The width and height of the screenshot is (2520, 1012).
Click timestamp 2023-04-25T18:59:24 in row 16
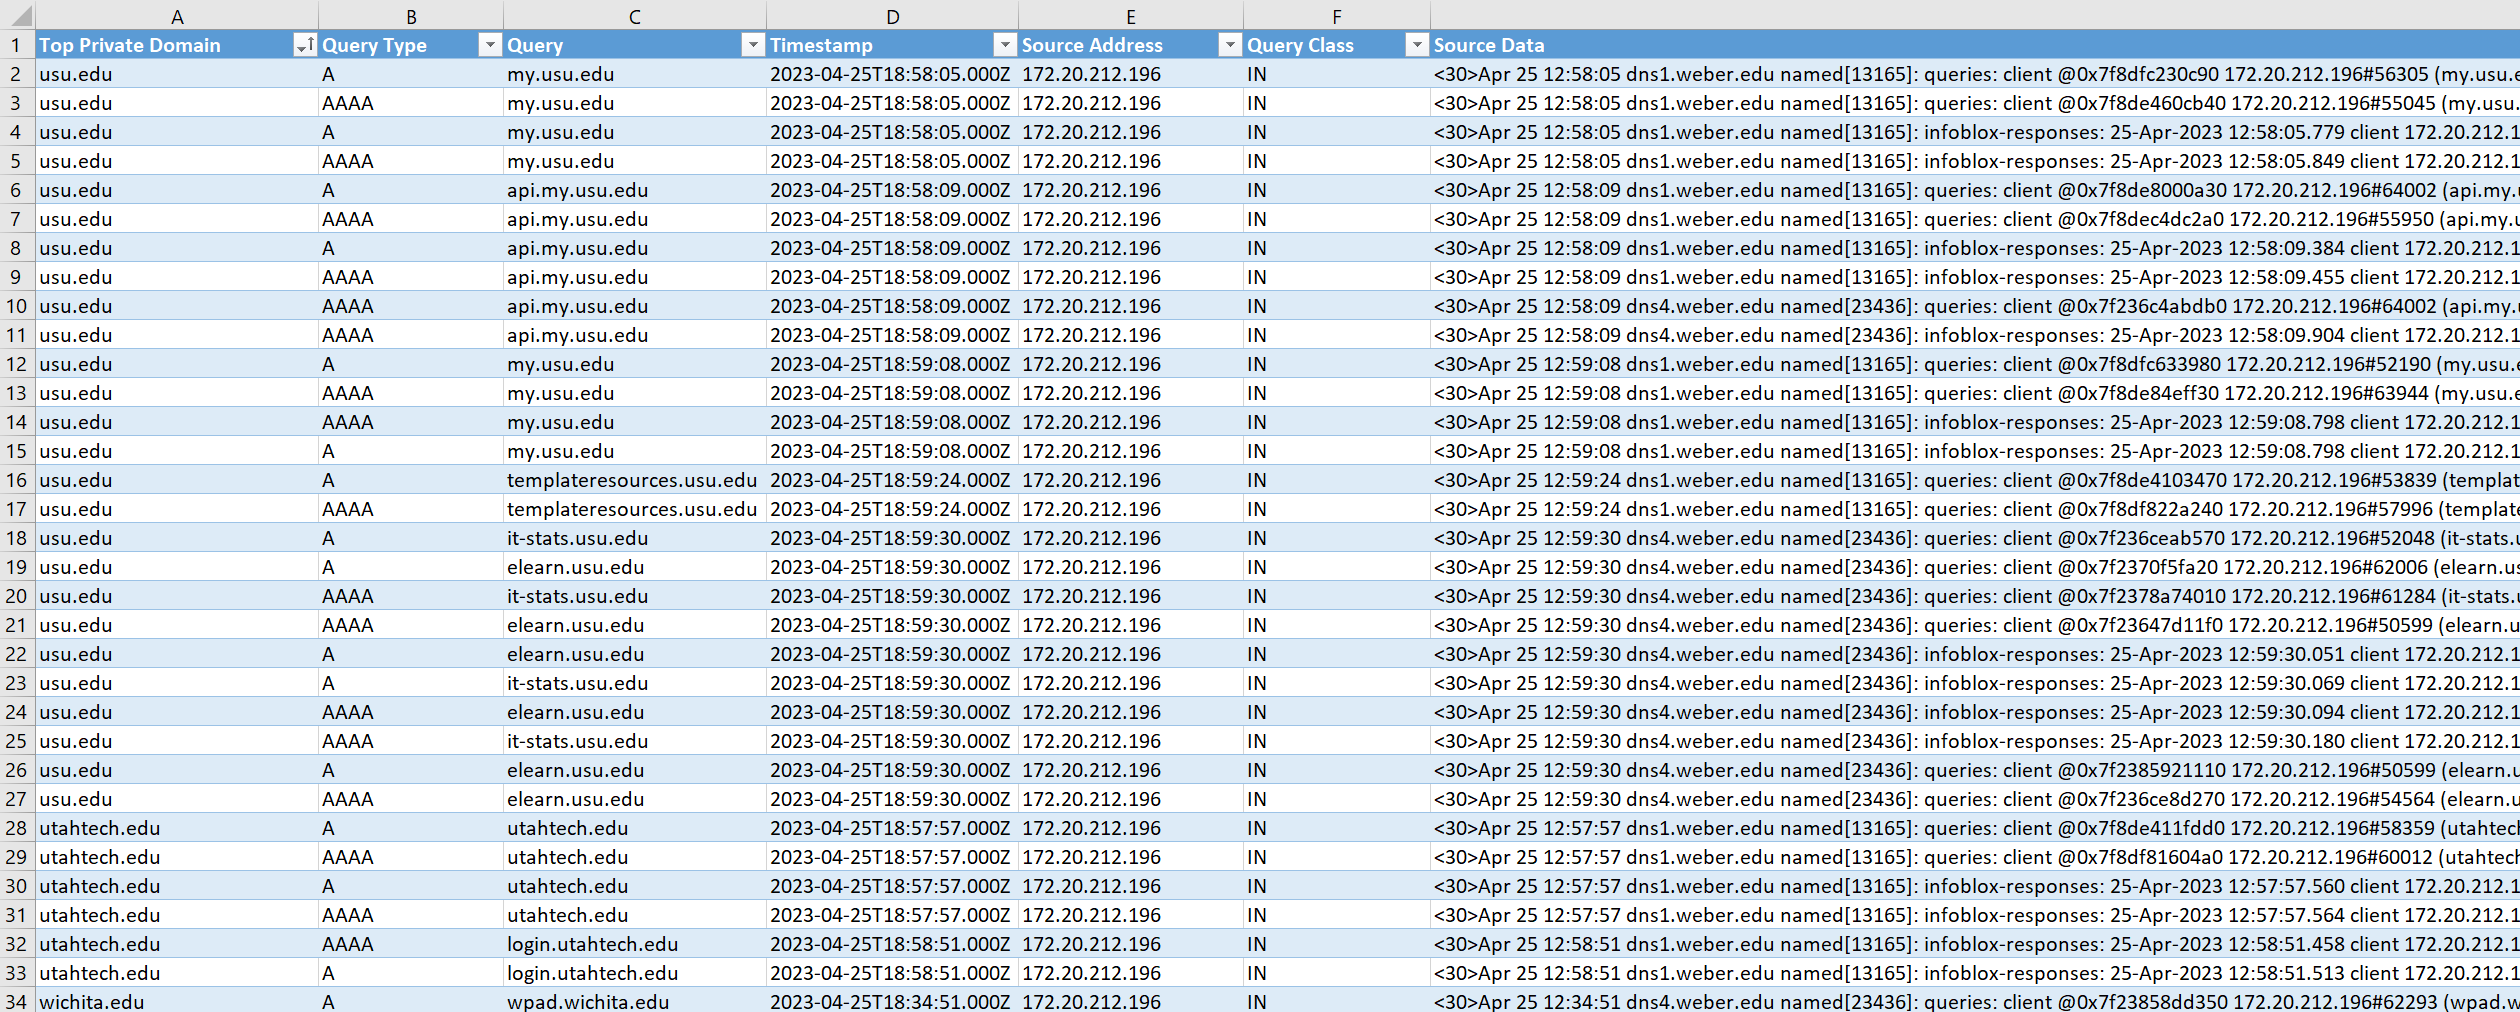pyautogui.click(x=893, y=480)
